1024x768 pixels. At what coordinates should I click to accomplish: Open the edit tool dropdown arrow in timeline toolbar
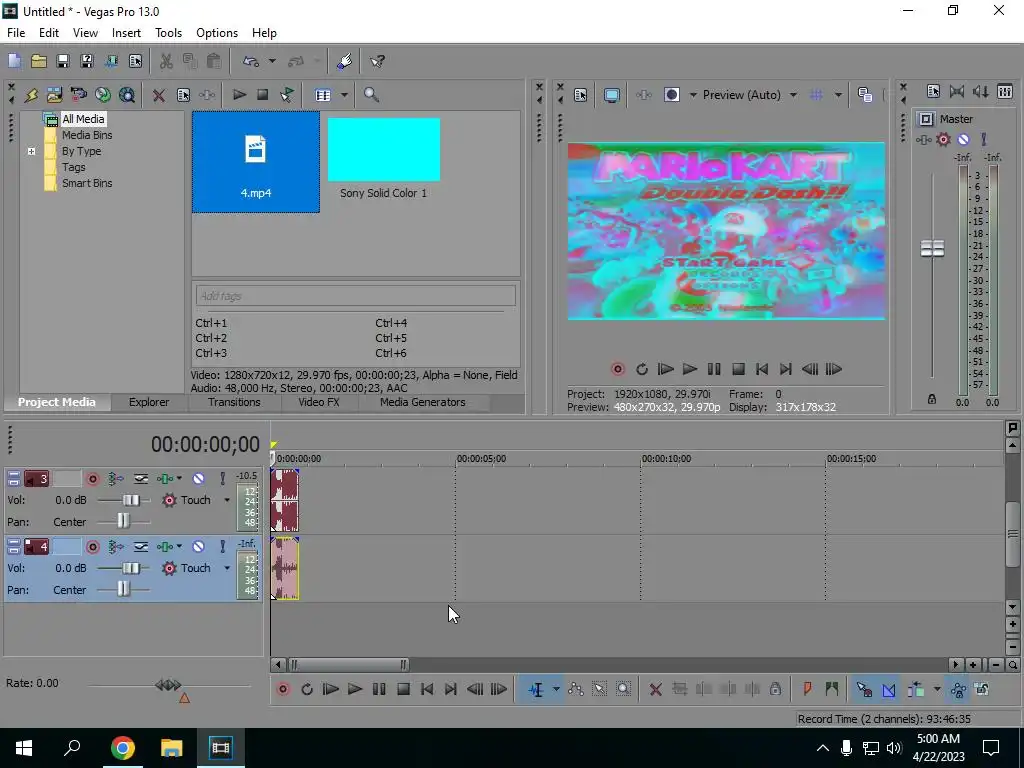[556, 689]
